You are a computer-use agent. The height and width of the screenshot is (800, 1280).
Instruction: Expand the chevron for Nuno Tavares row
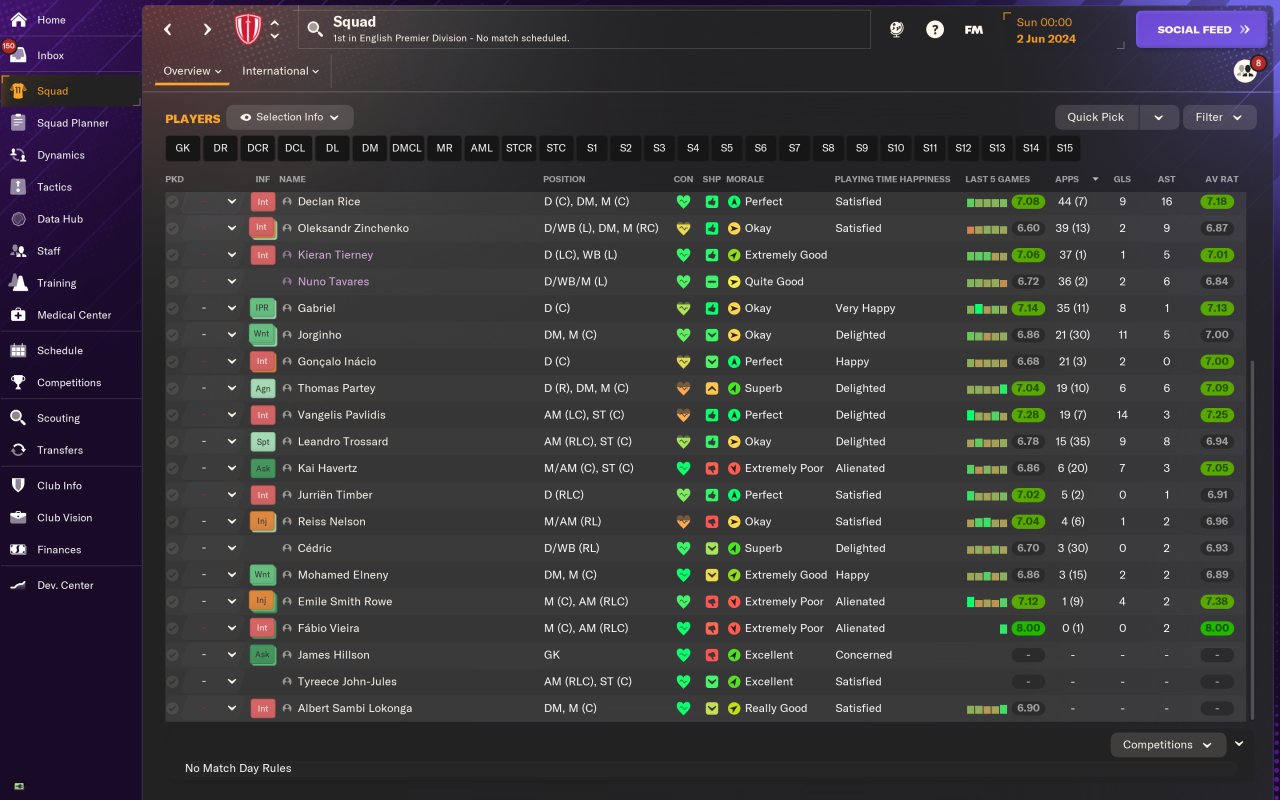[232, 282]
